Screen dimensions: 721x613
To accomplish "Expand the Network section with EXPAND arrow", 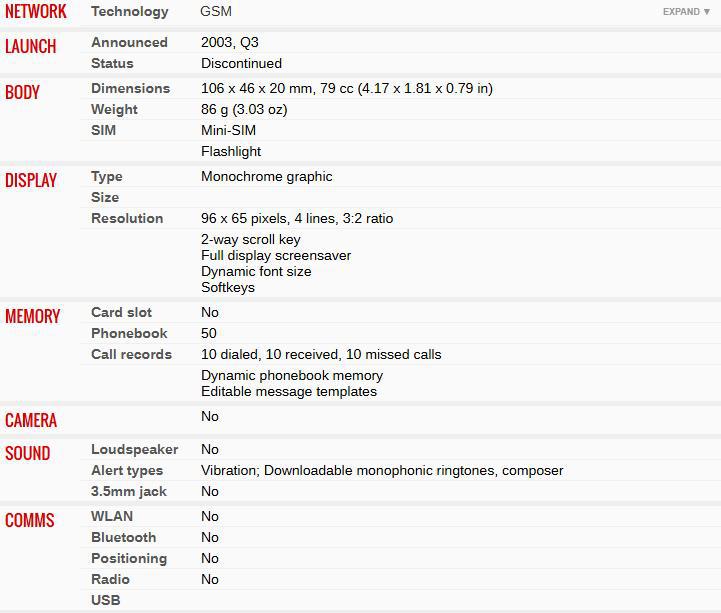I will (x=686, y=12).
